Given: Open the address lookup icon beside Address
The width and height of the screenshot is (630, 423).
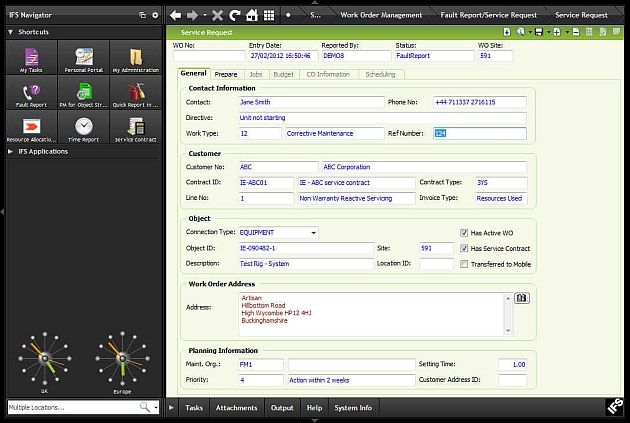Looking at the screenshot, I should click(522, 298).
